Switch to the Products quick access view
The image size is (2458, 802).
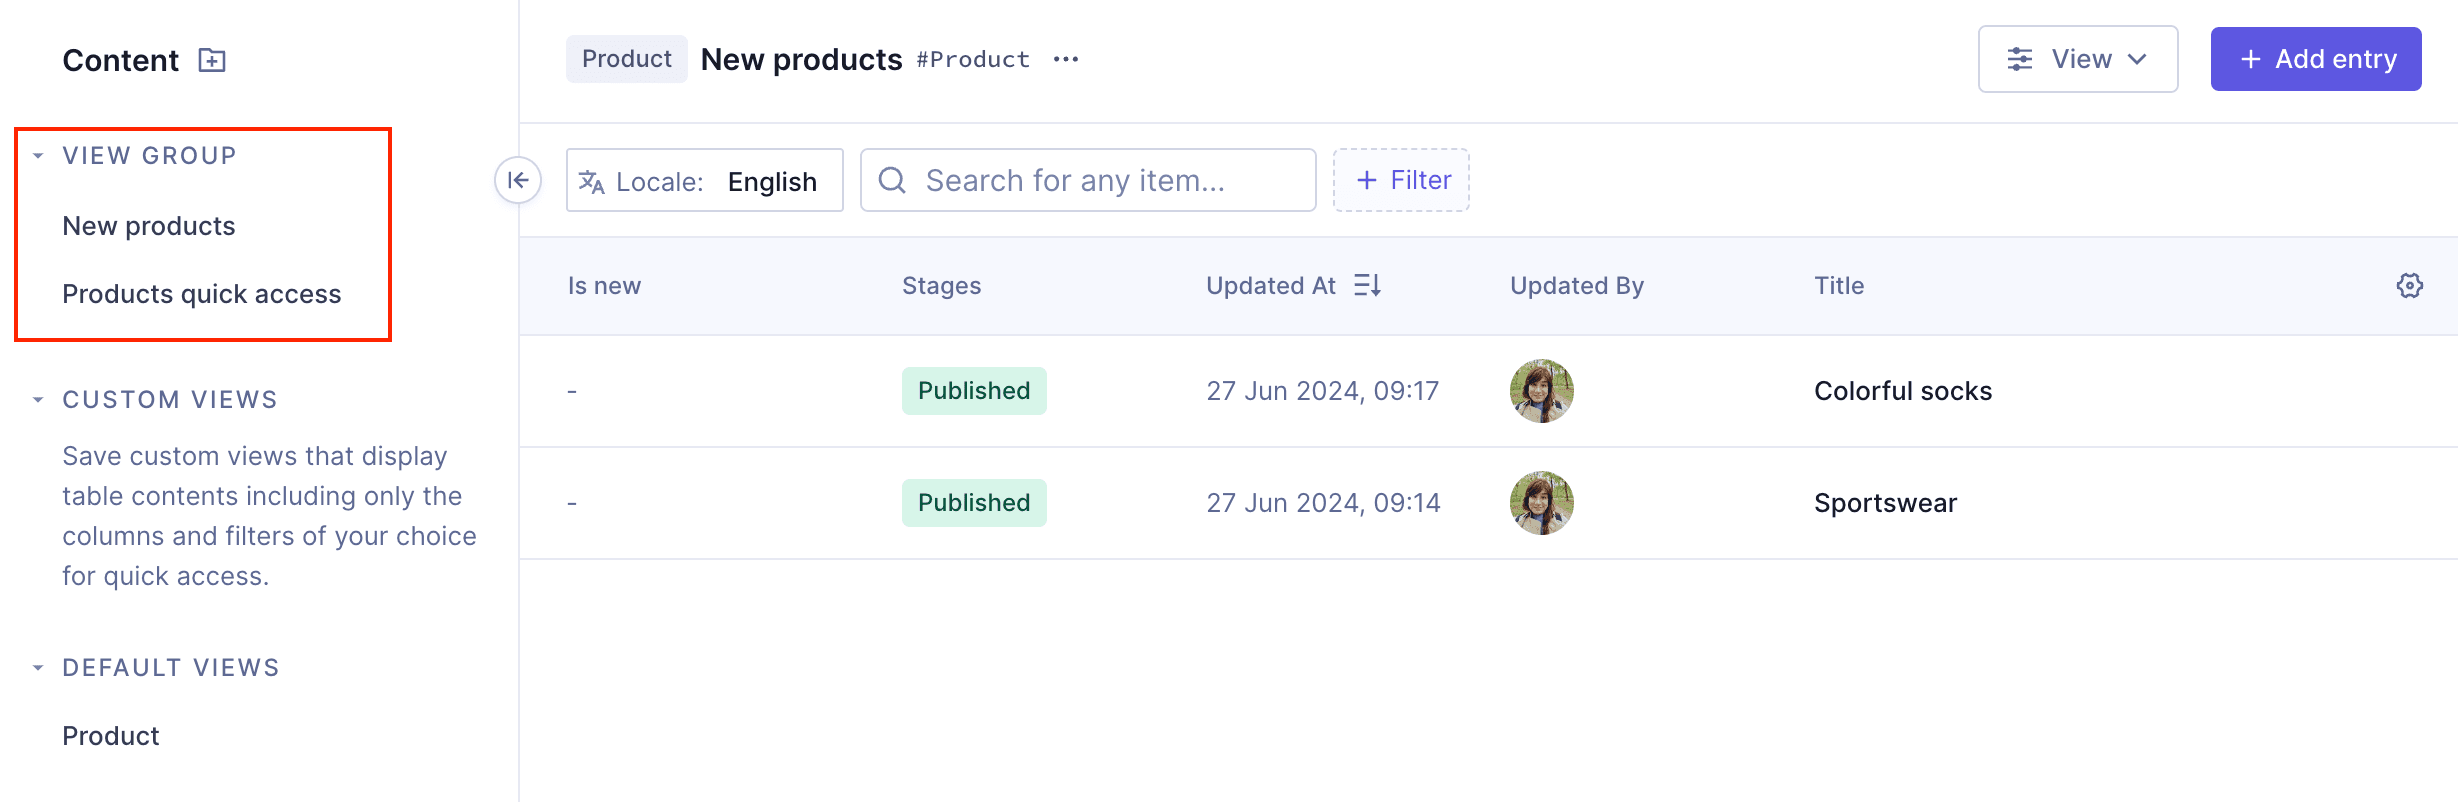click(201, 293)
